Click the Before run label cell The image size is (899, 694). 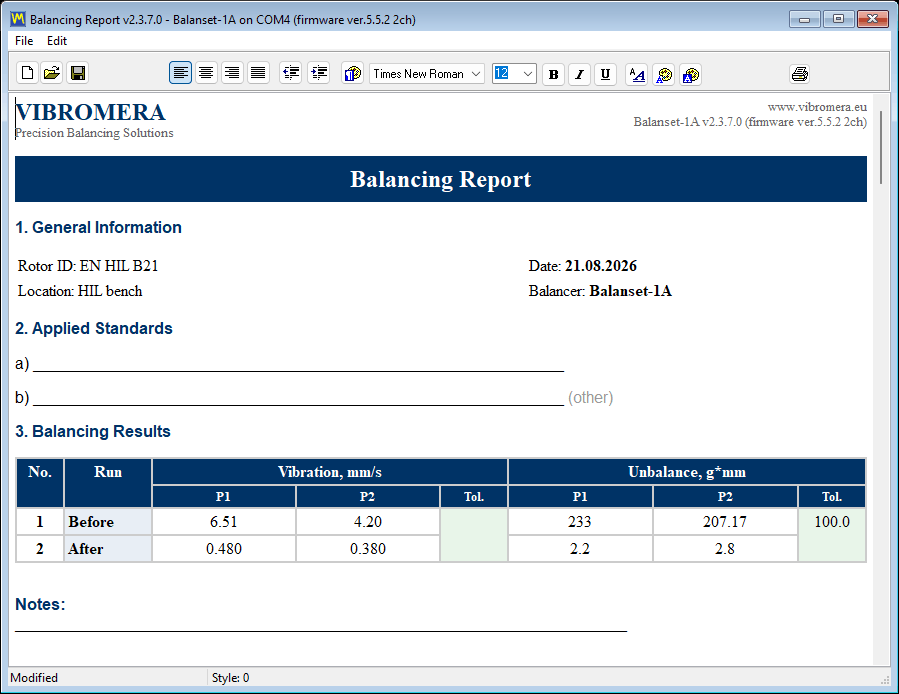[x=108, y=521]
